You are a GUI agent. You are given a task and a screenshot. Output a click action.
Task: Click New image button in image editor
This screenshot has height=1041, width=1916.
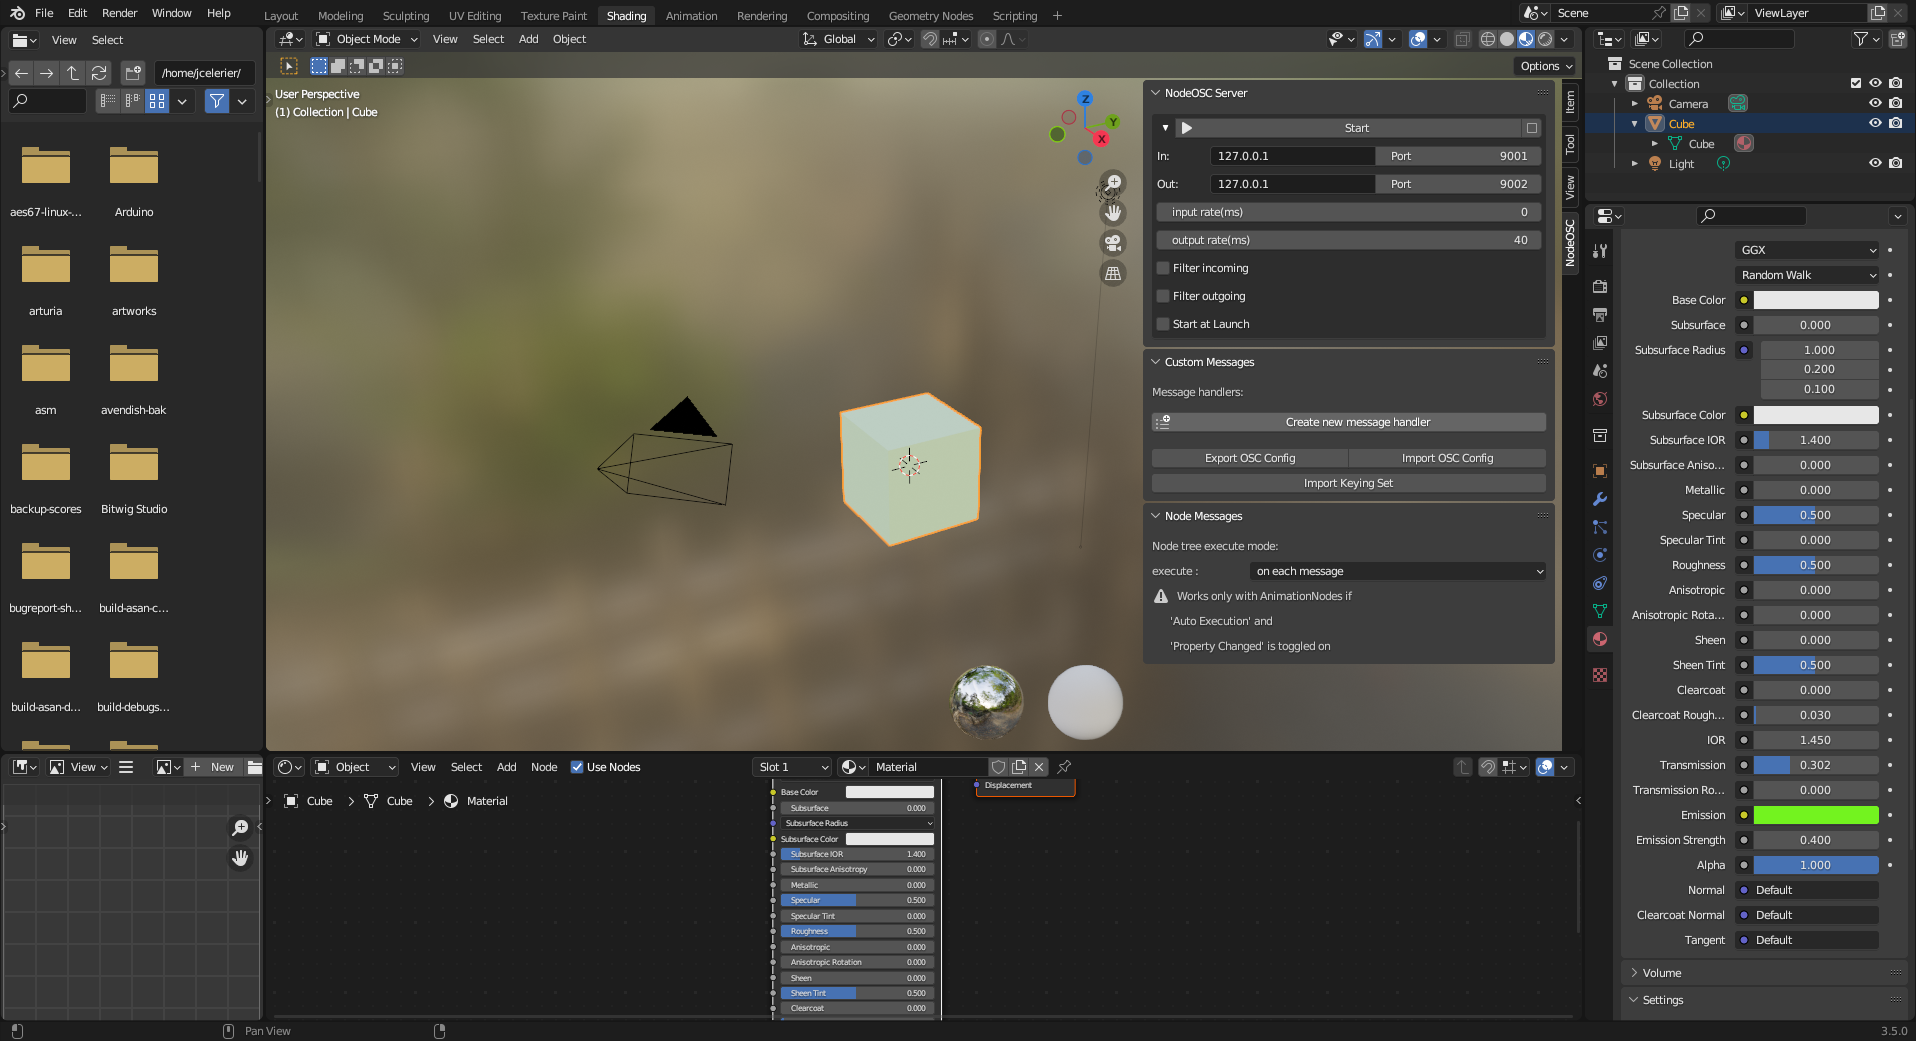point(214,767)
